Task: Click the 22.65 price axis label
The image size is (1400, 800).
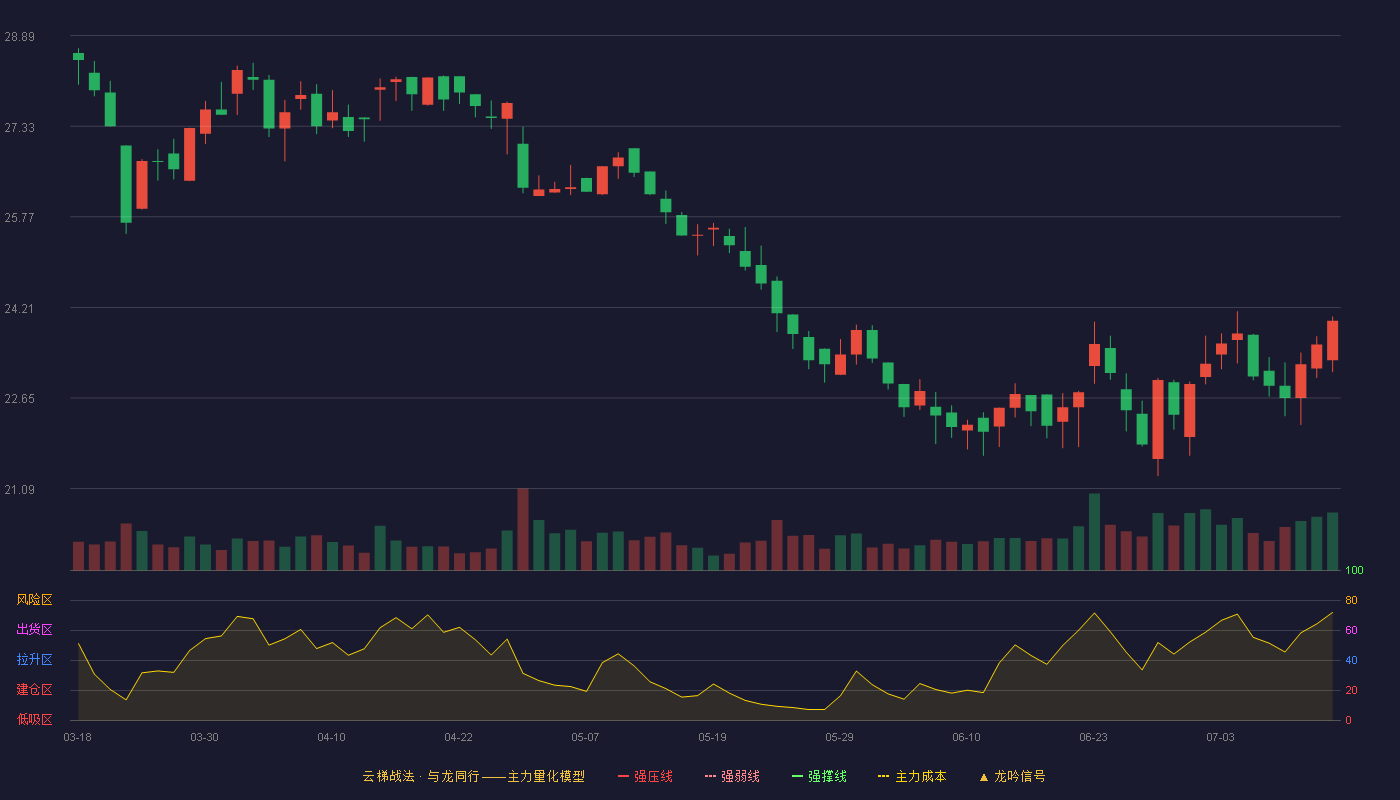Action: pos(19,398)
